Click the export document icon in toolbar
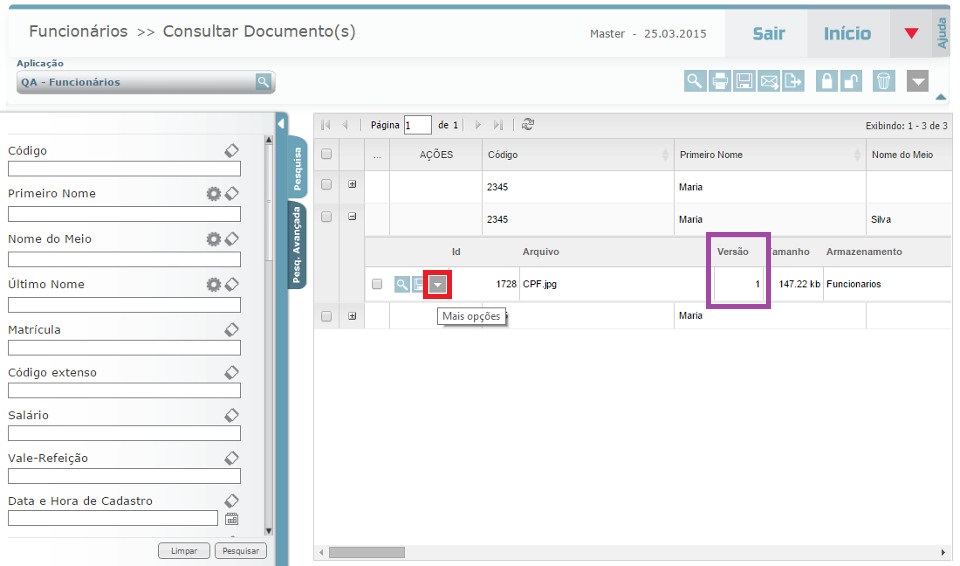 pos(793,82)
